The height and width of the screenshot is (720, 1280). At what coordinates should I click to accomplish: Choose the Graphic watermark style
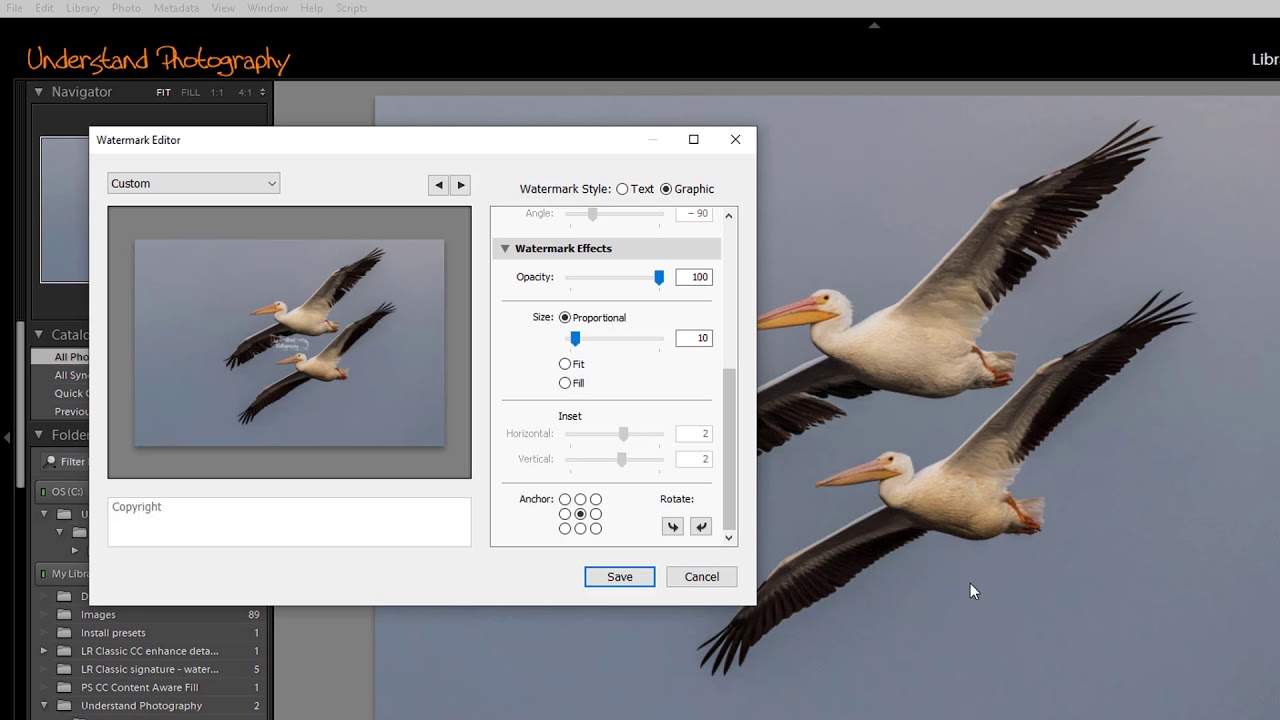[666, 189]
